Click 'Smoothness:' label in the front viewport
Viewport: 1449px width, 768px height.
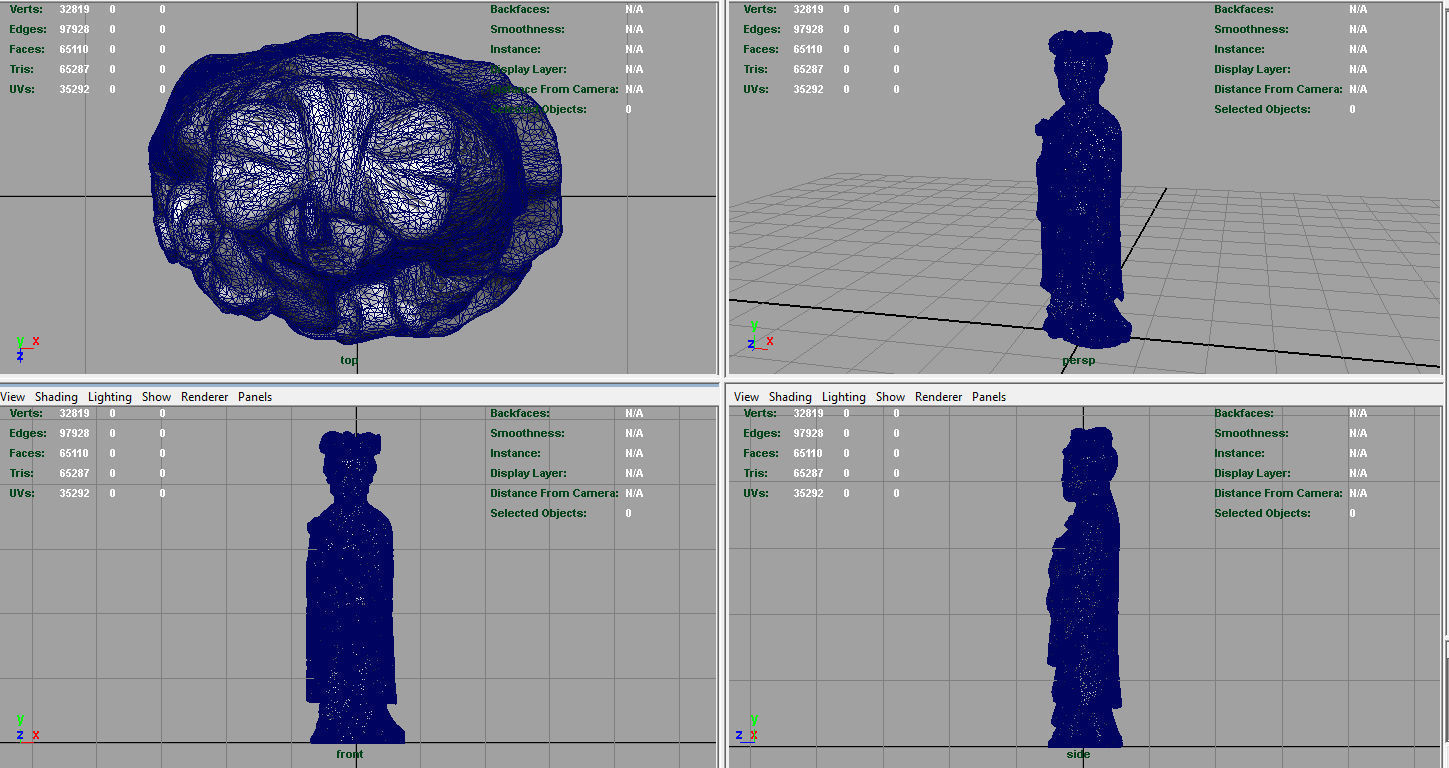(527, 433)
